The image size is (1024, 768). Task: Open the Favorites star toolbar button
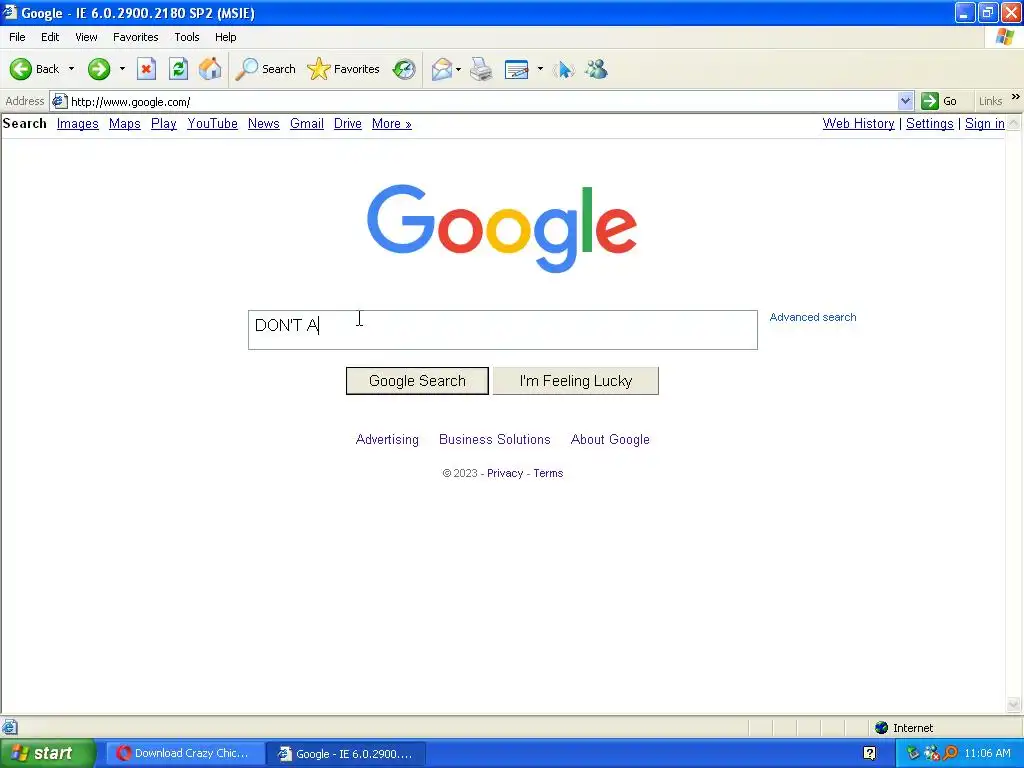tap(343, 69)
